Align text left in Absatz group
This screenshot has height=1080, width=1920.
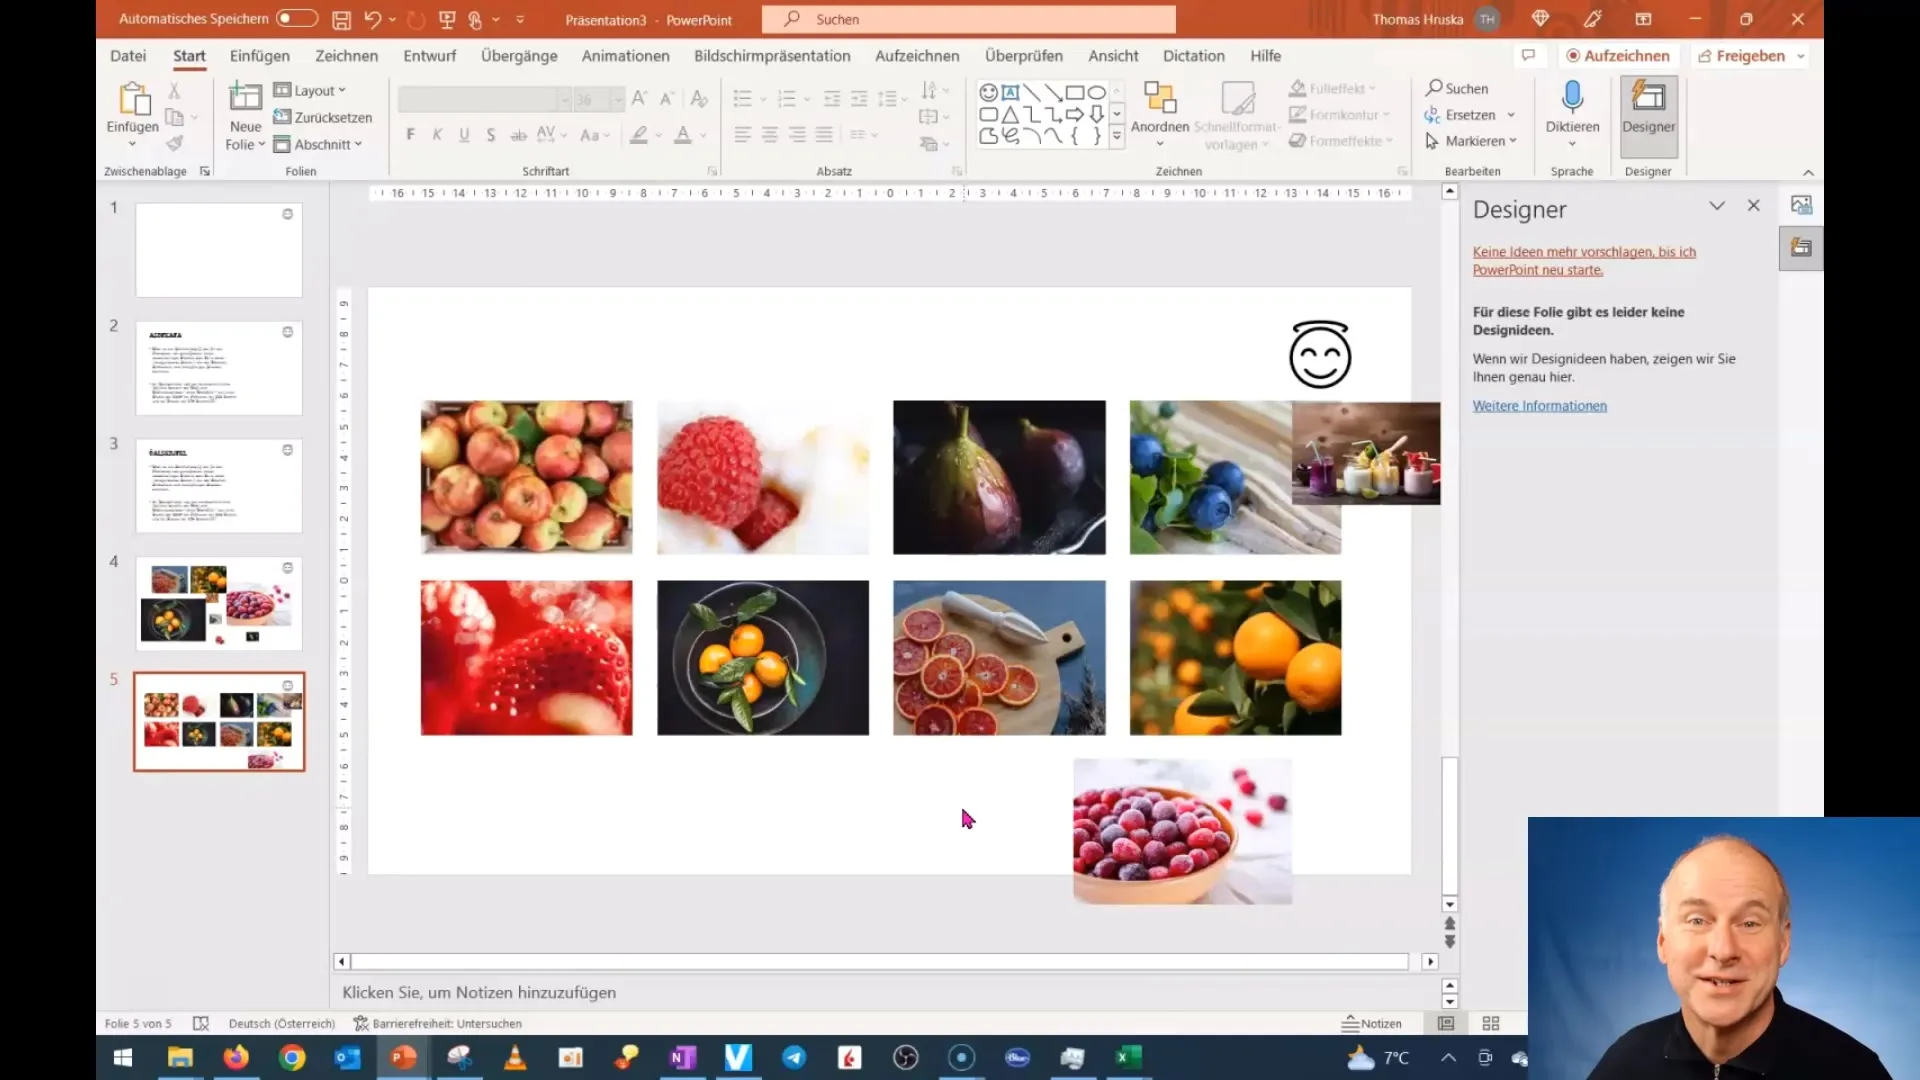click(x=742, y=134)
